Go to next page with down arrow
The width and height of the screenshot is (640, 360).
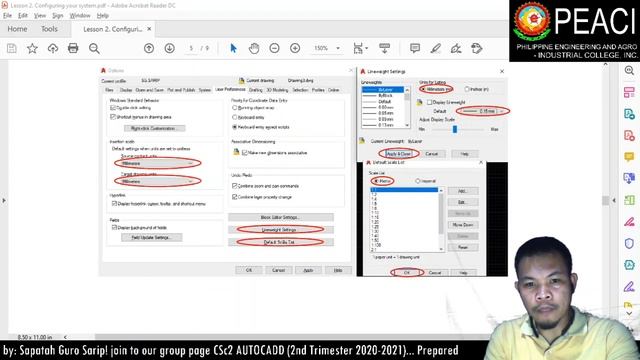pos(169,48)
